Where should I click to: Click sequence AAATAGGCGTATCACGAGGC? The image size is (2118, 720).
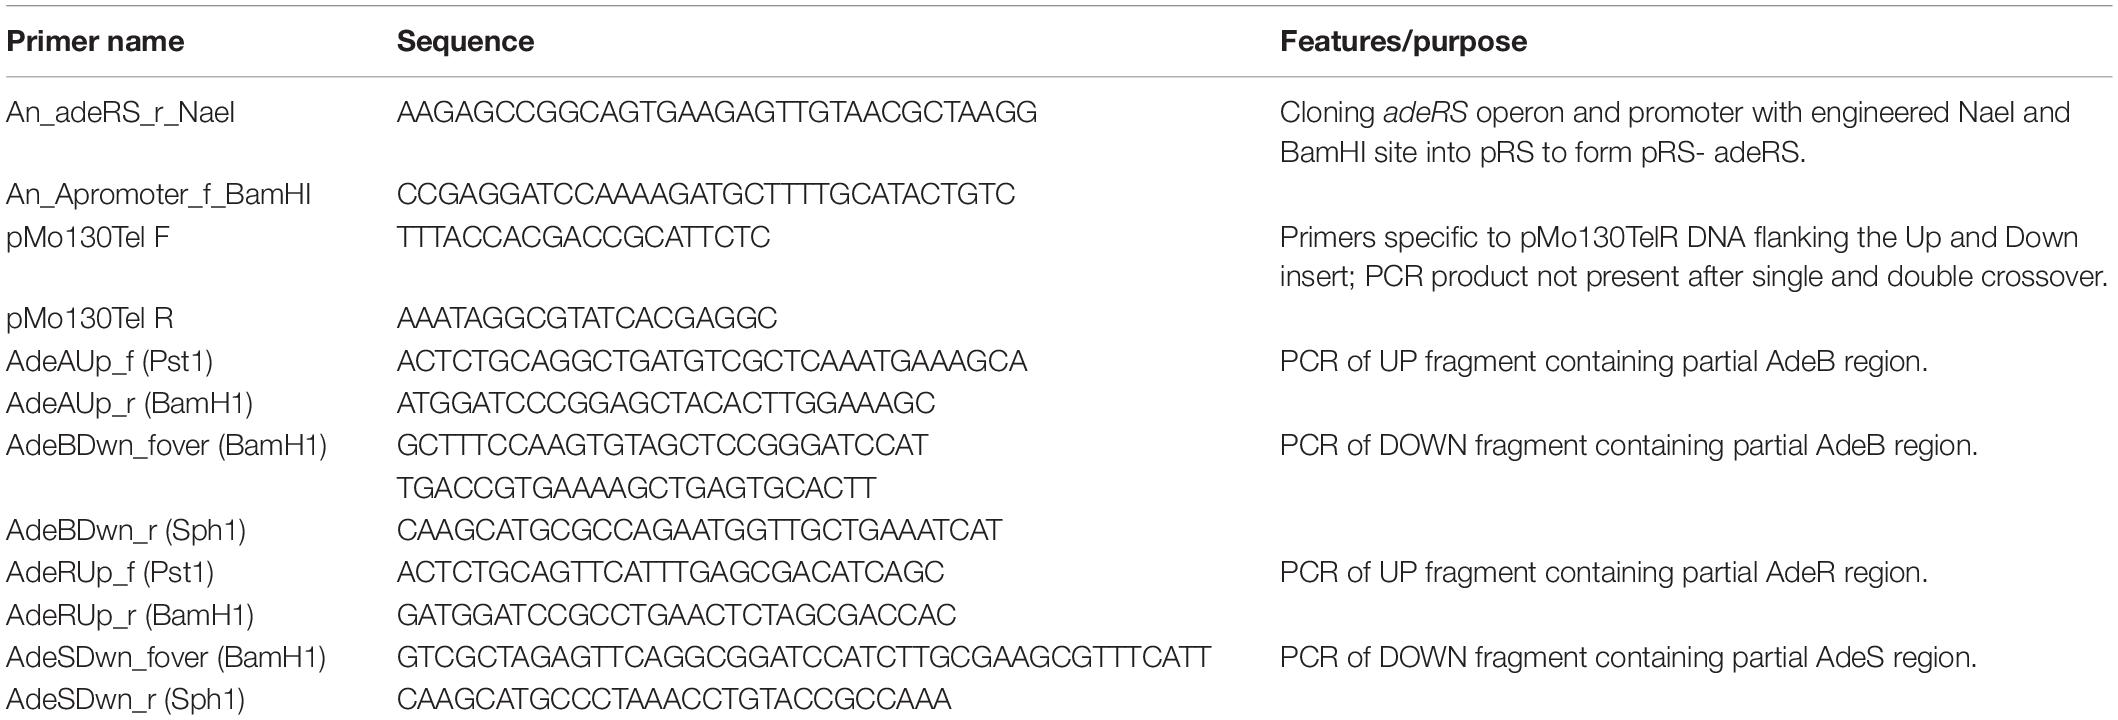pos(587,319)
